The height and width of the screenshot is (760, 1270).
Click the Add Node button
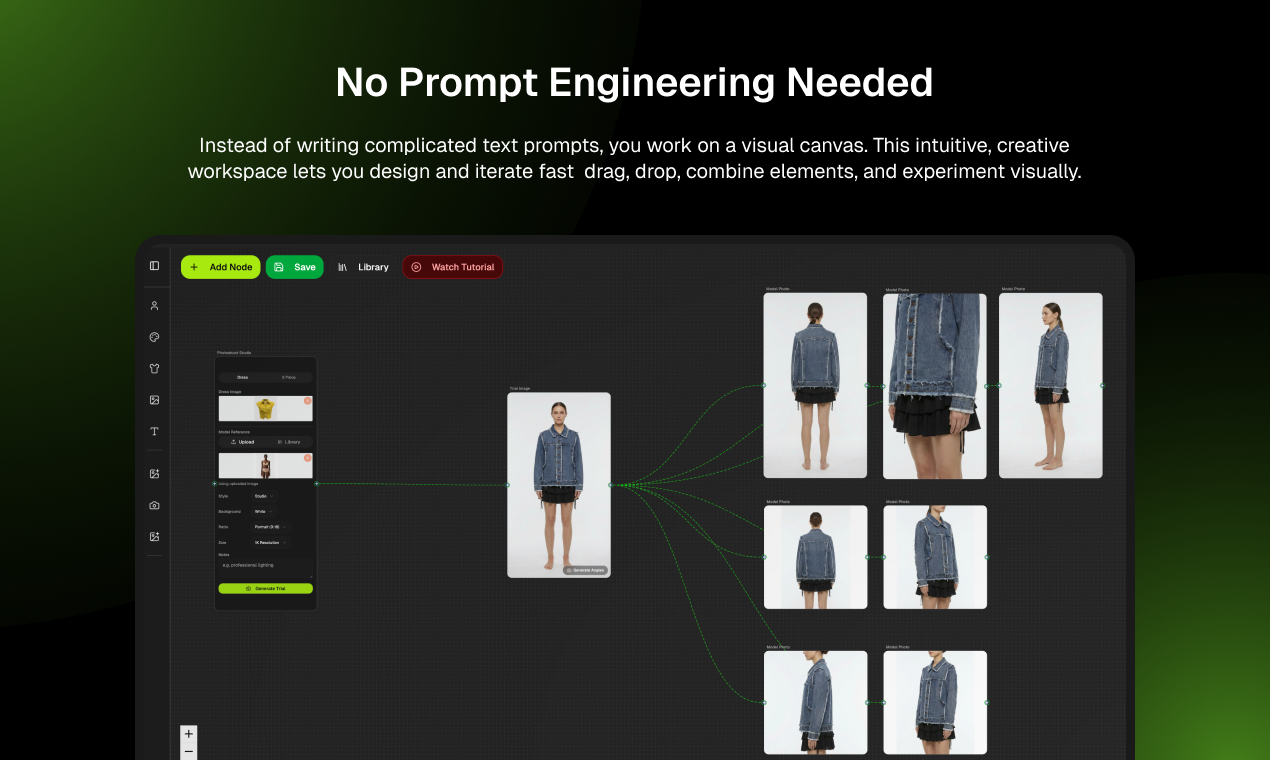221,267
